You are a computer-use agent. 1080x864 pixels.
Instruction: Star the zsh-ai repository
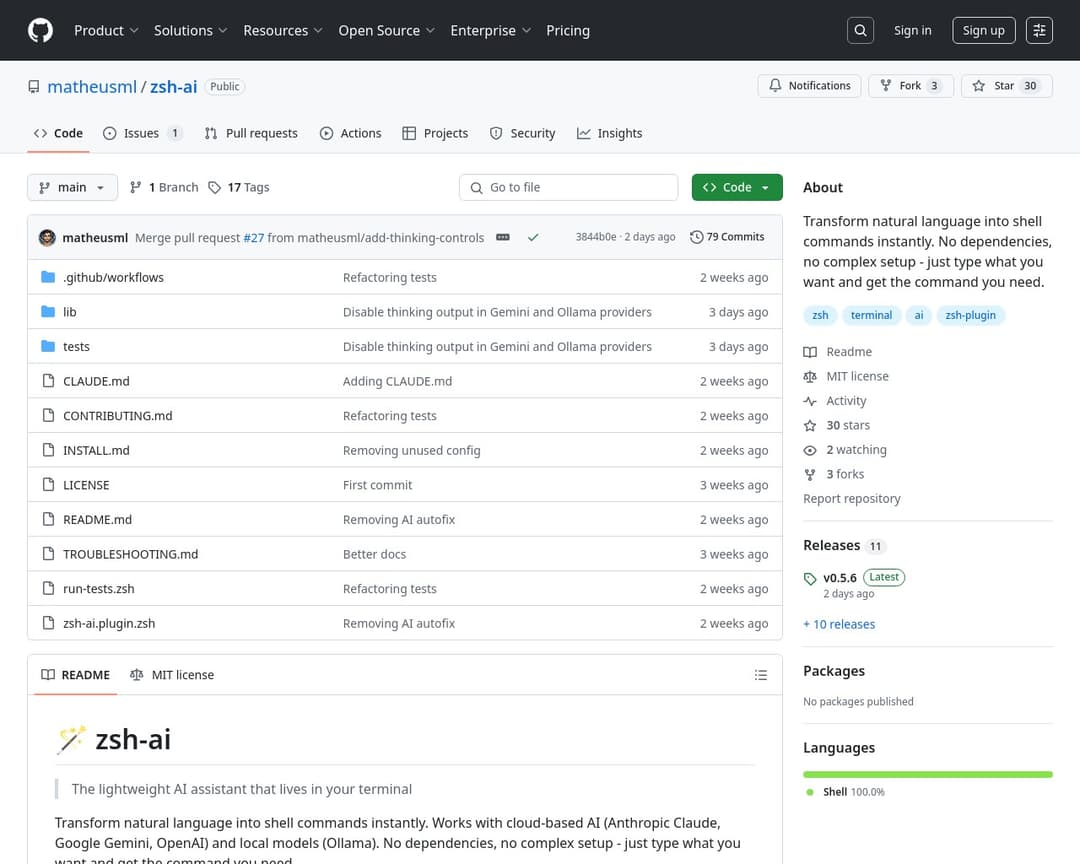1006,86
